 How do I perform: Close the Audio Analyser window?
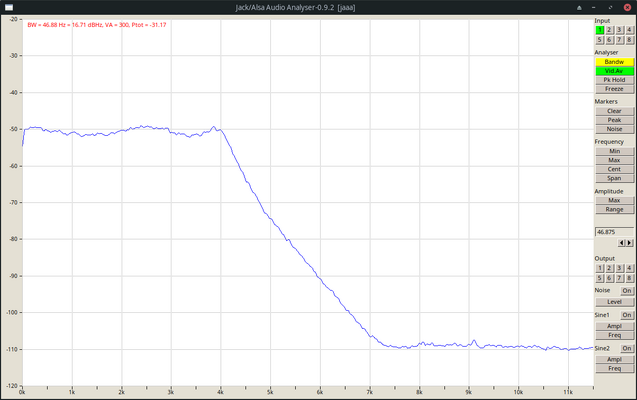[627, 7]
